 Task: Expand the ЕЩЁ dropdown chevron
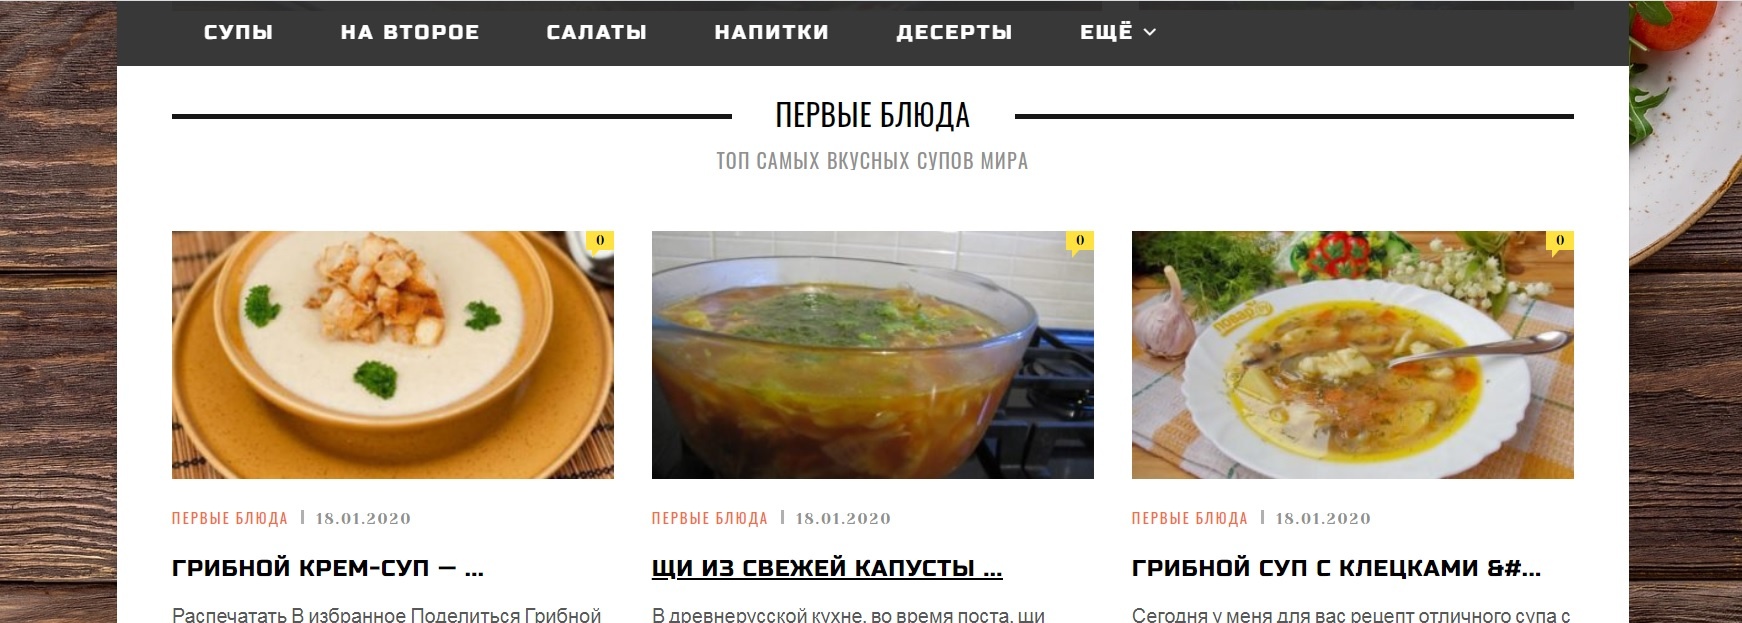[x=1150, y=32]
